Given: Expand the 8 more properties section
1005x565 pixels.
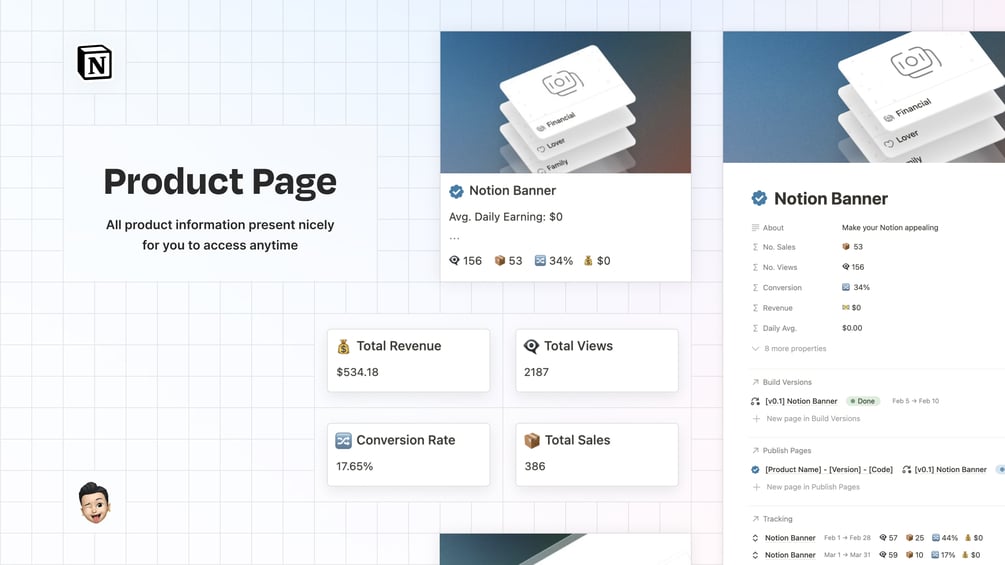Looking at the screenshot, I should point(789,348).
